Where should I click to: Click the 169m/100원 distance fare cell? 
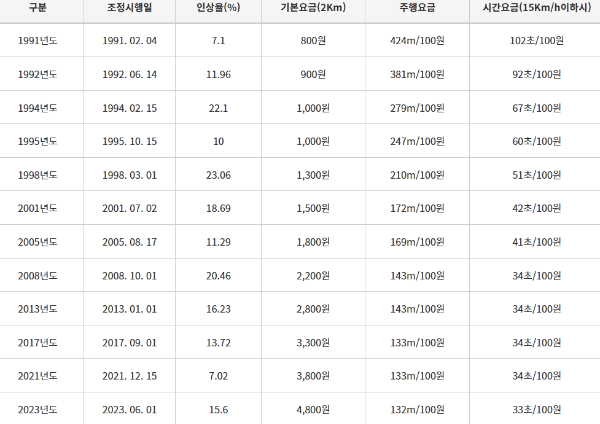417,242
